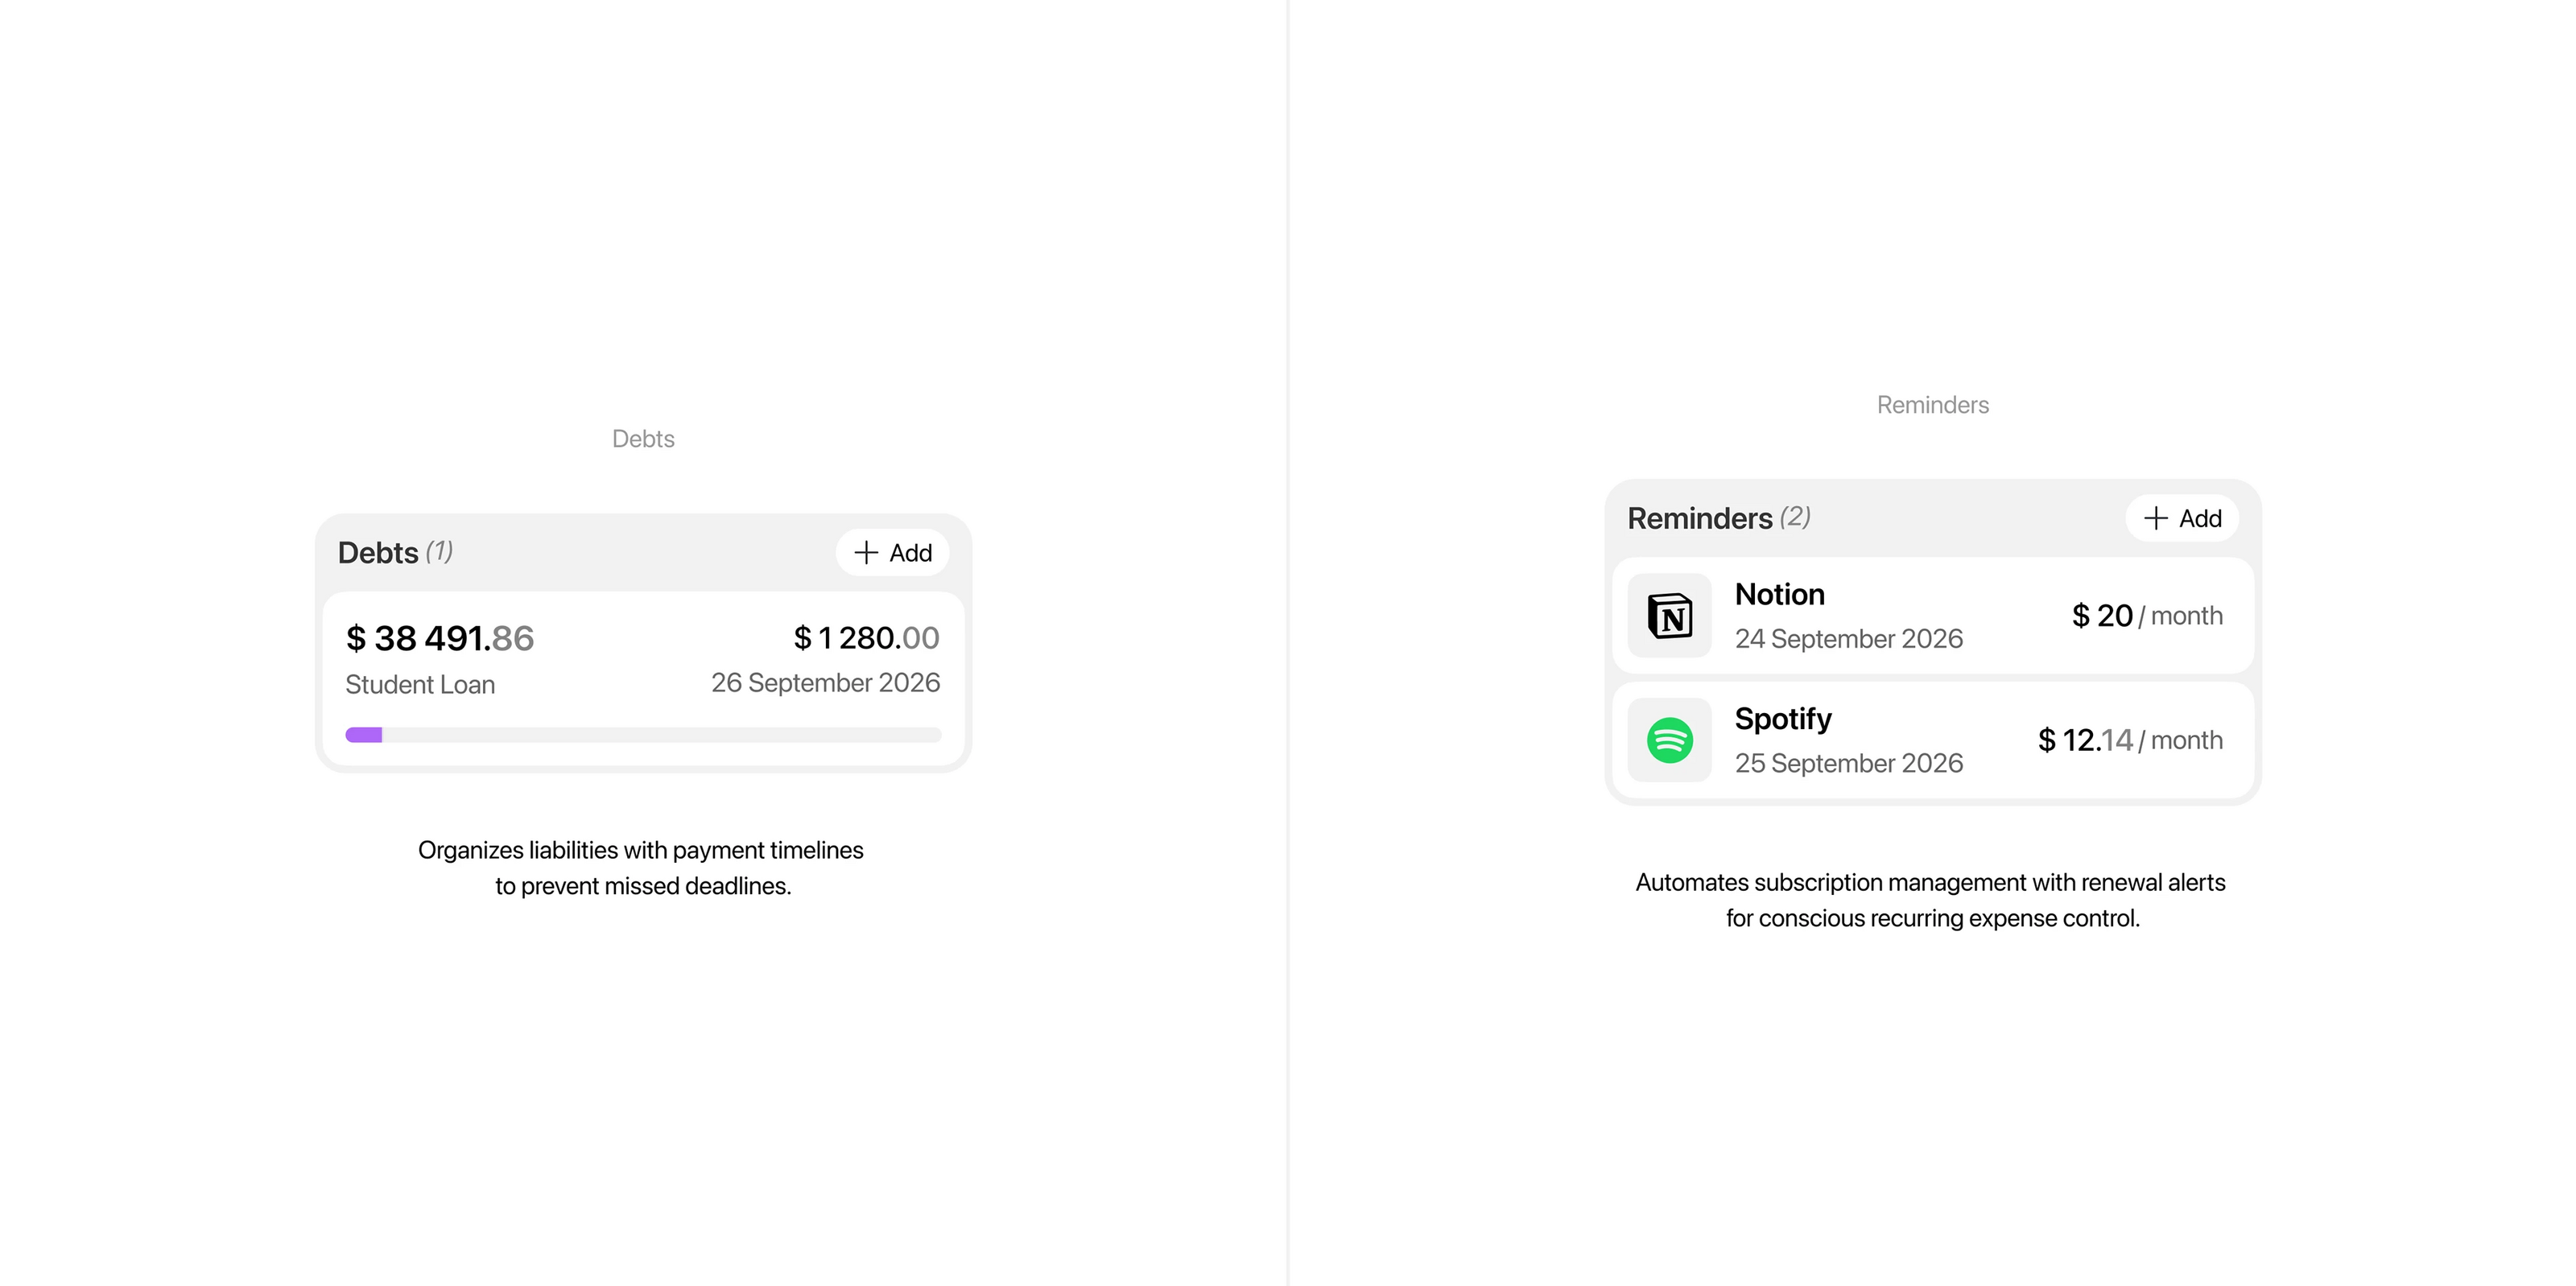Select the Spotify reminder title
This screenshot has height=1286, width=2576.
coord(1782,718)
